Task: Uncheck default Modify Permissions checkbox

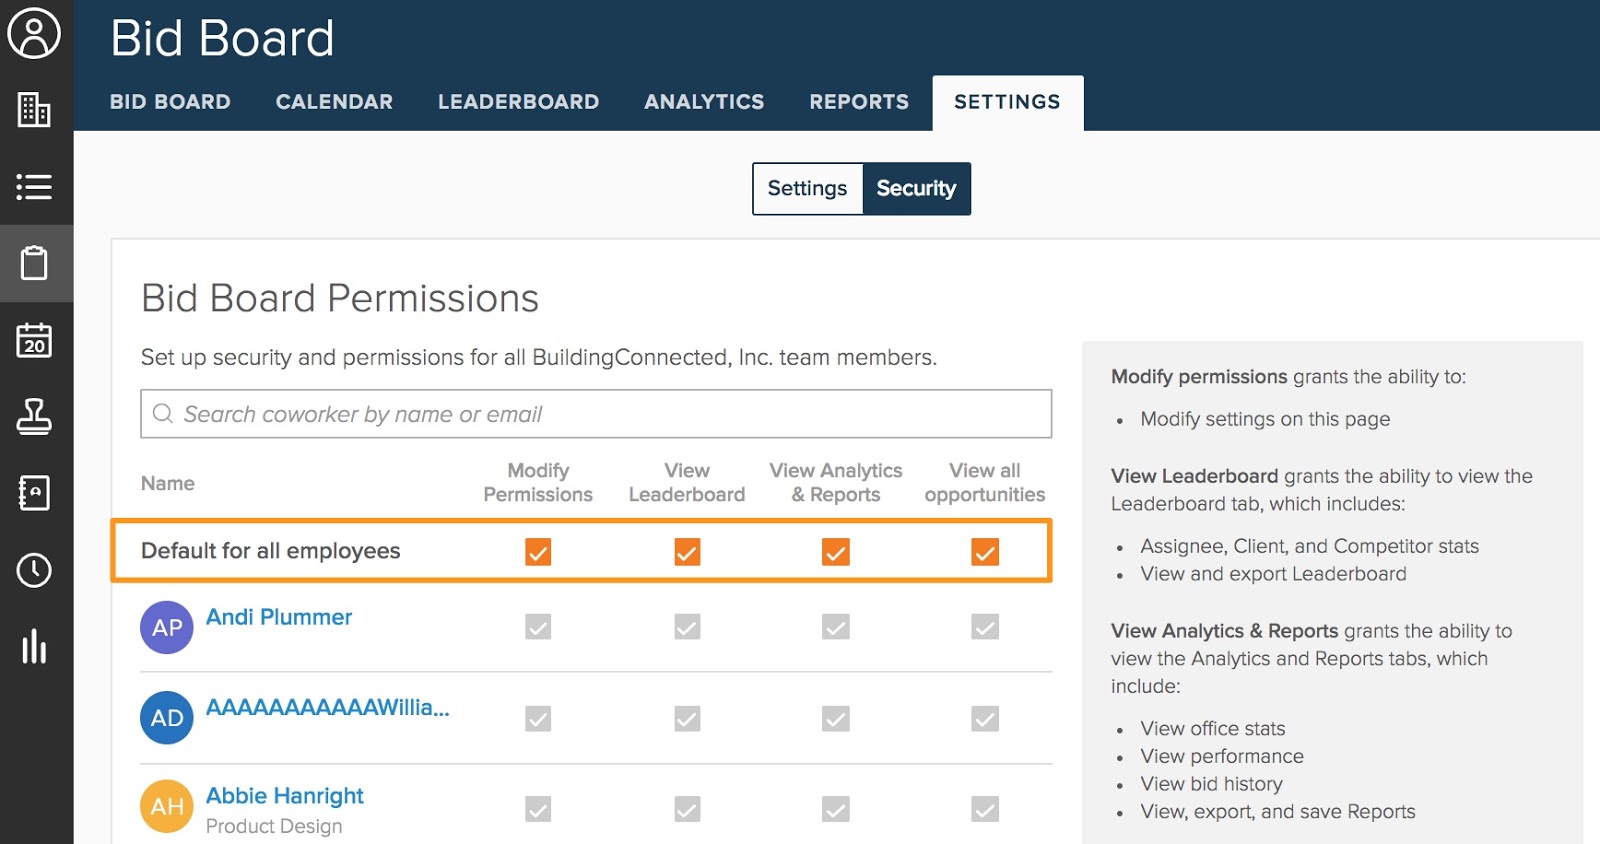Action: point(538,552)
